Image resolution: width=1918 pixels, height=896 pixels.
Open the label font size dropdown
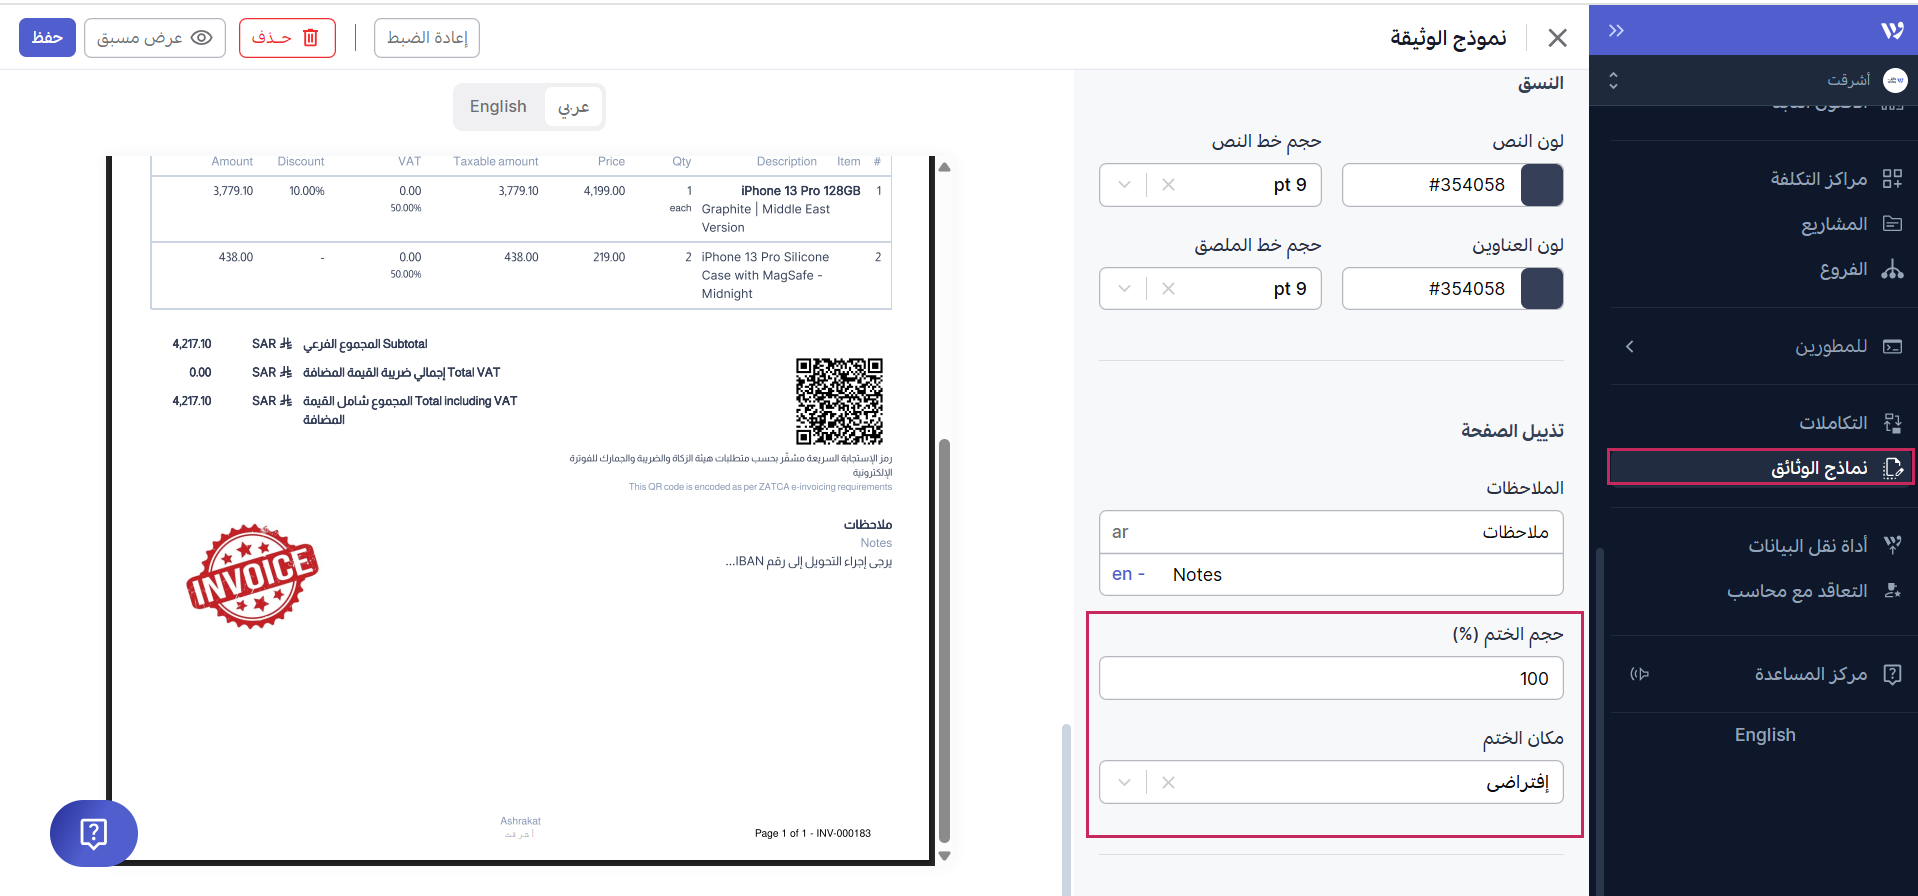click(x=1124, y=289)
